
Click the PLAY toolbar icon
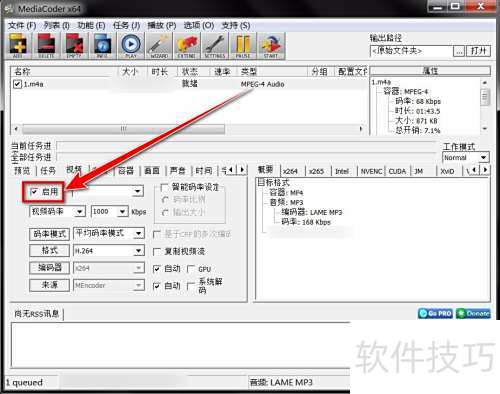131,46
